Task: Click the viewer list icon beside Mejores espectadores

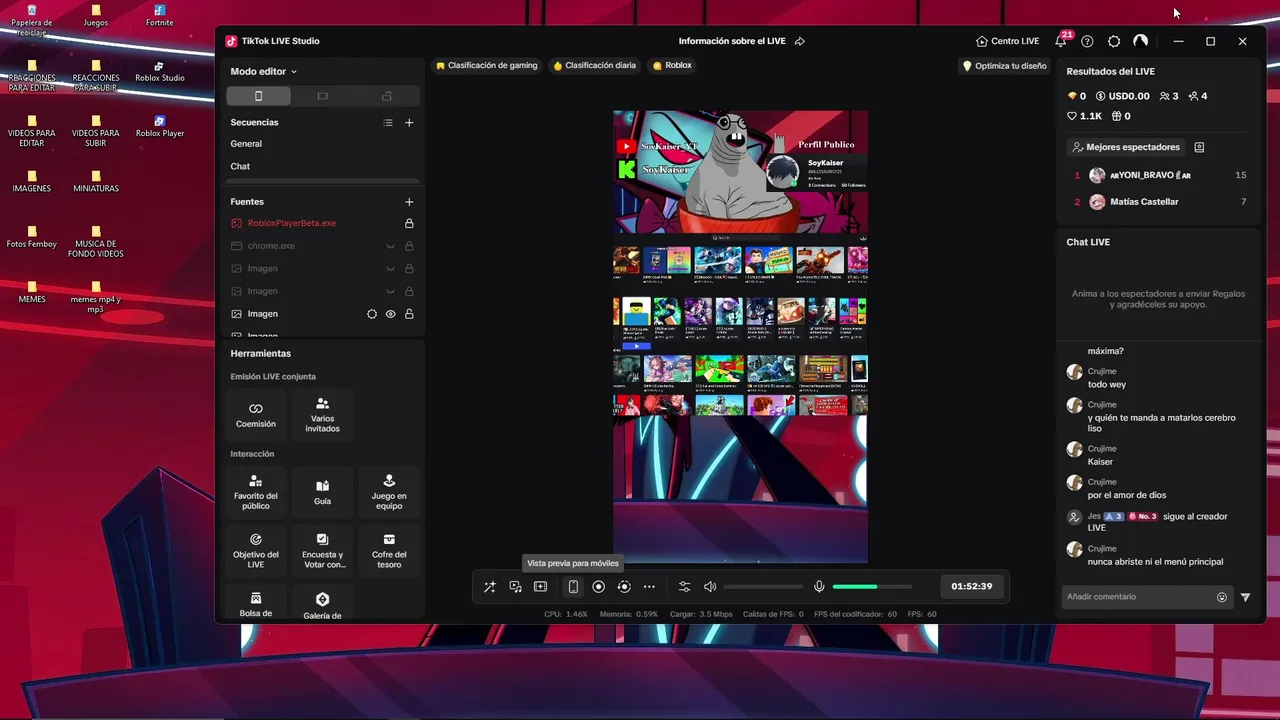Action: pyautogui.click(x=1199, y=147)
